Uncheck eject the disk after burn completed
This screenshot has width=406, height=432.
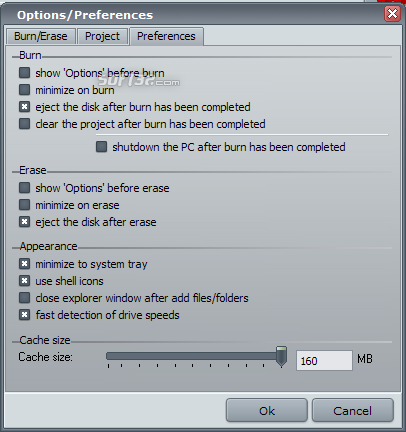[x=24, y=107]
